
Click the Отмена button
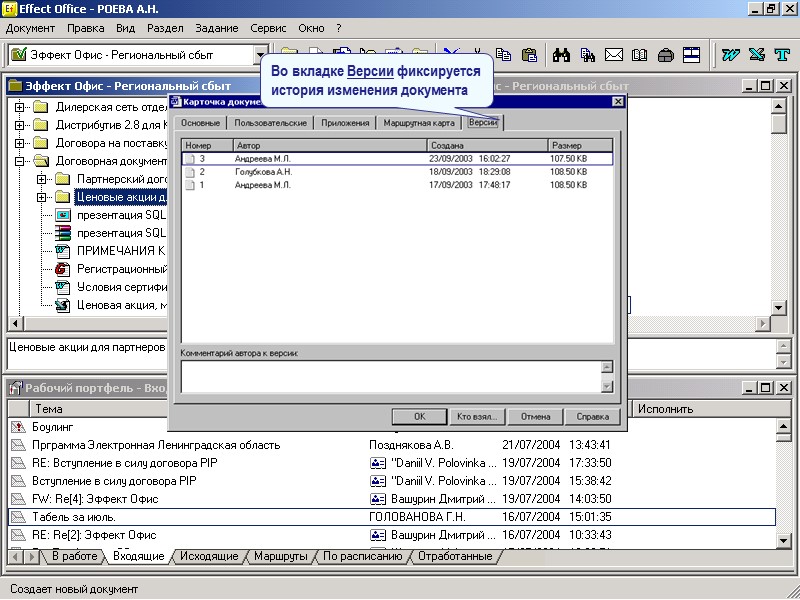point(535,416)
